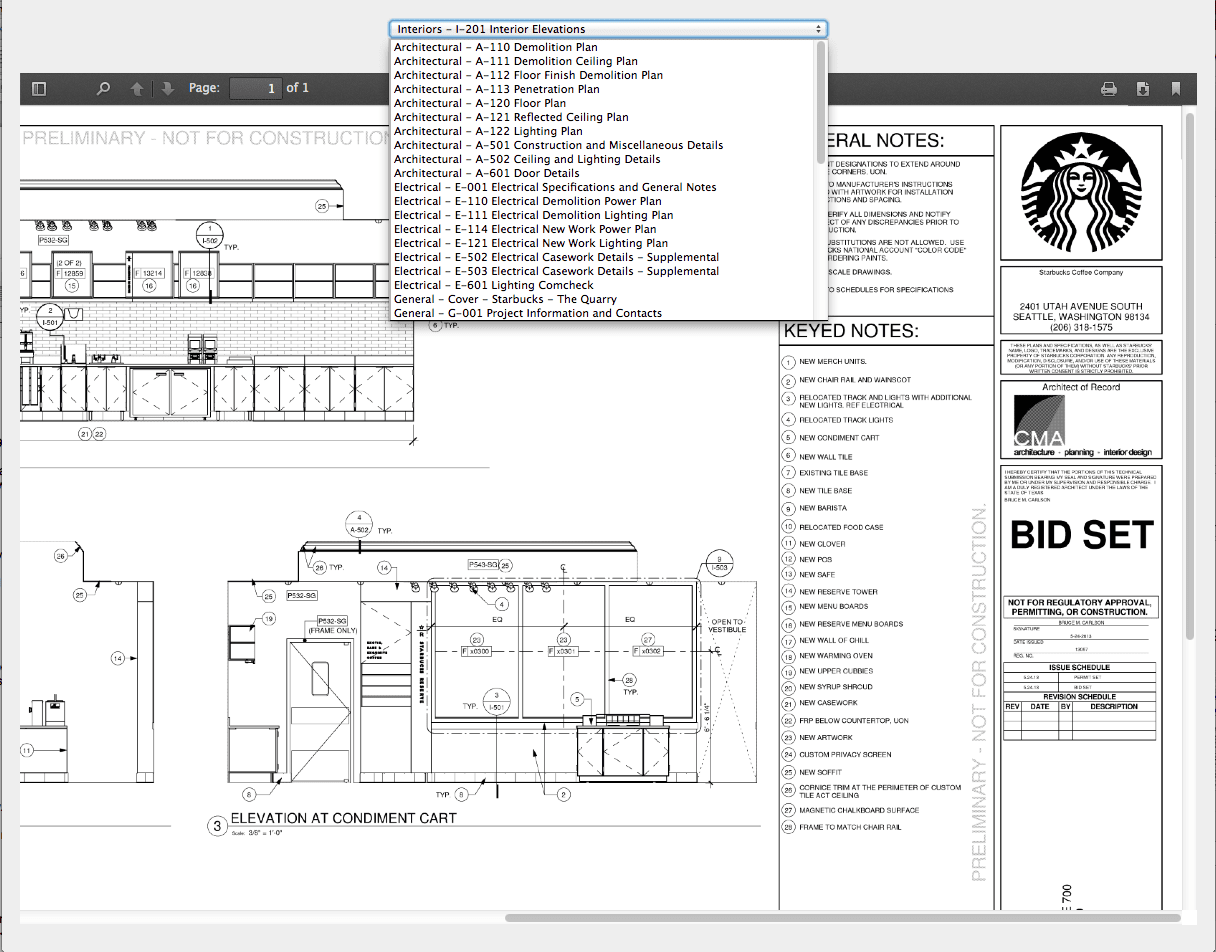This screenshot has height=952, width=1216.
Task: Click keyed note NEW WALL OF CHILL
Action: [x=834, y=640]
